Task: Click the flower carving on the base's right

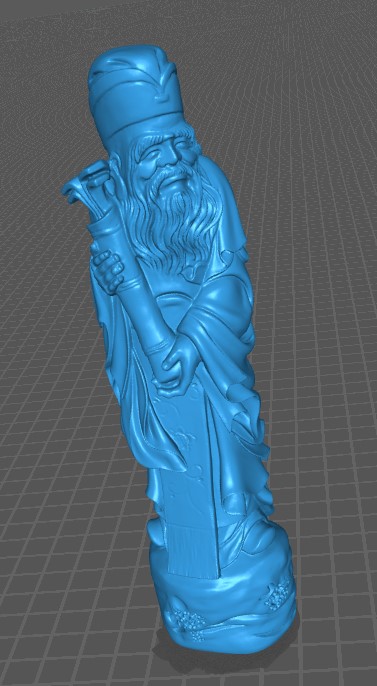Action: pos(277,594)
